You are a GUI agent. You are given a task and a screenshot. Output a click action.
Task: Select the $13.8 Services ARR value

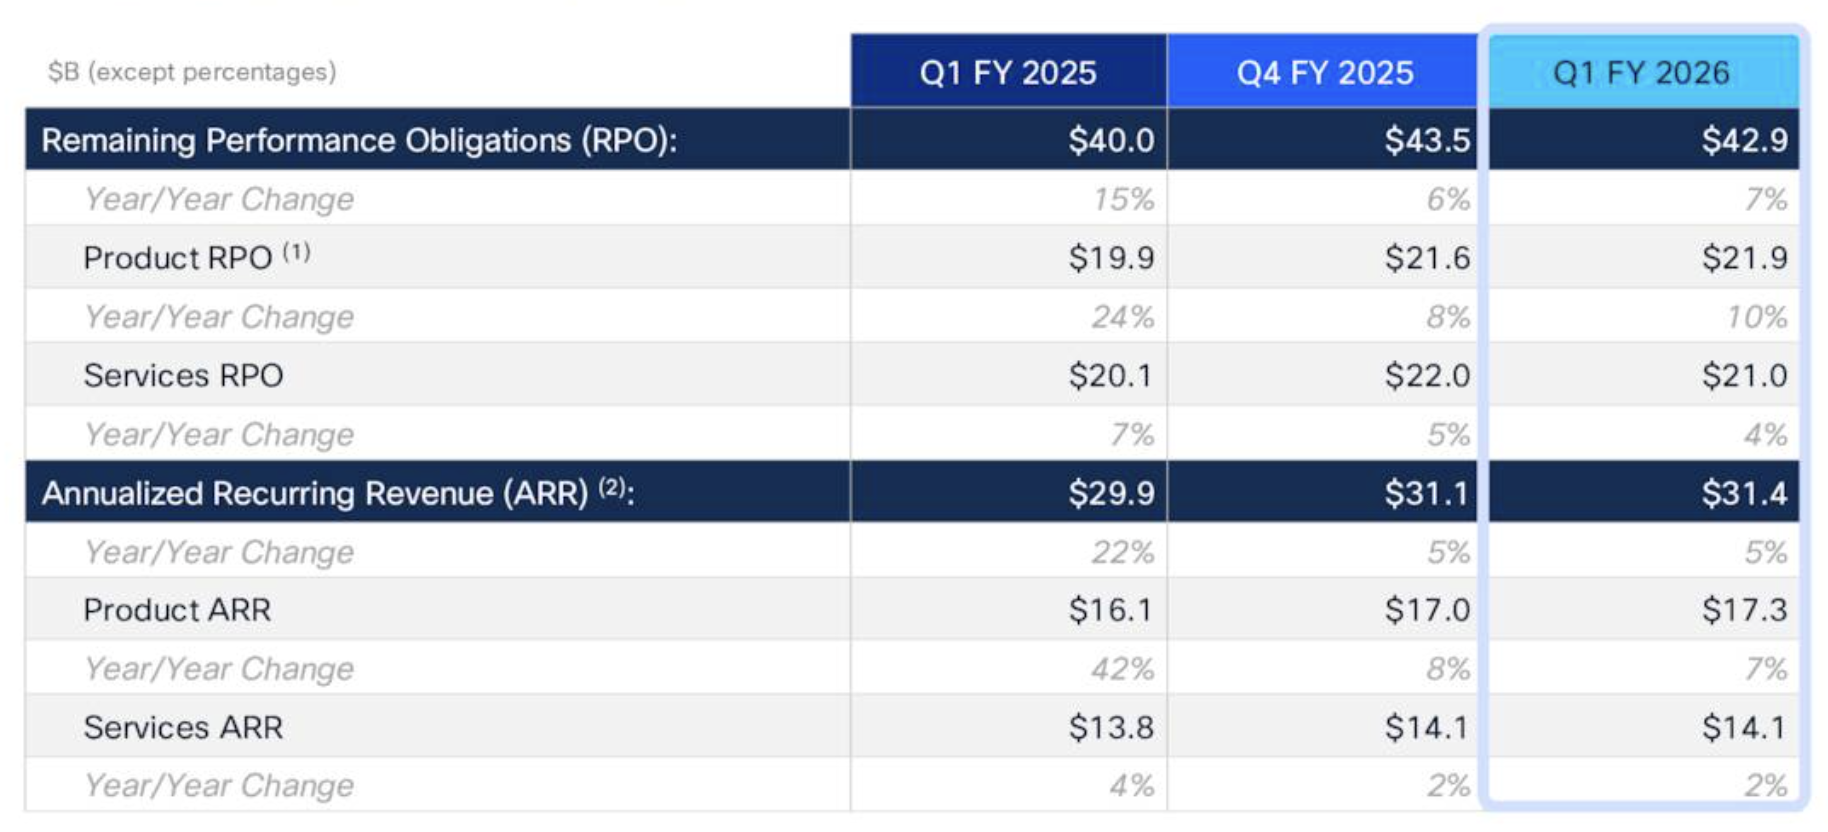point(1110,728)
